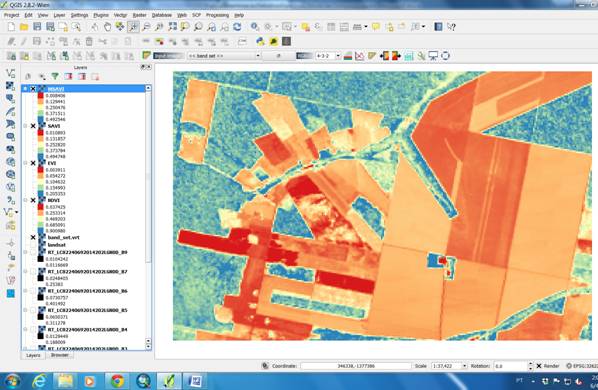
Task: Open the Project menu
Action: tap(11, 15)
